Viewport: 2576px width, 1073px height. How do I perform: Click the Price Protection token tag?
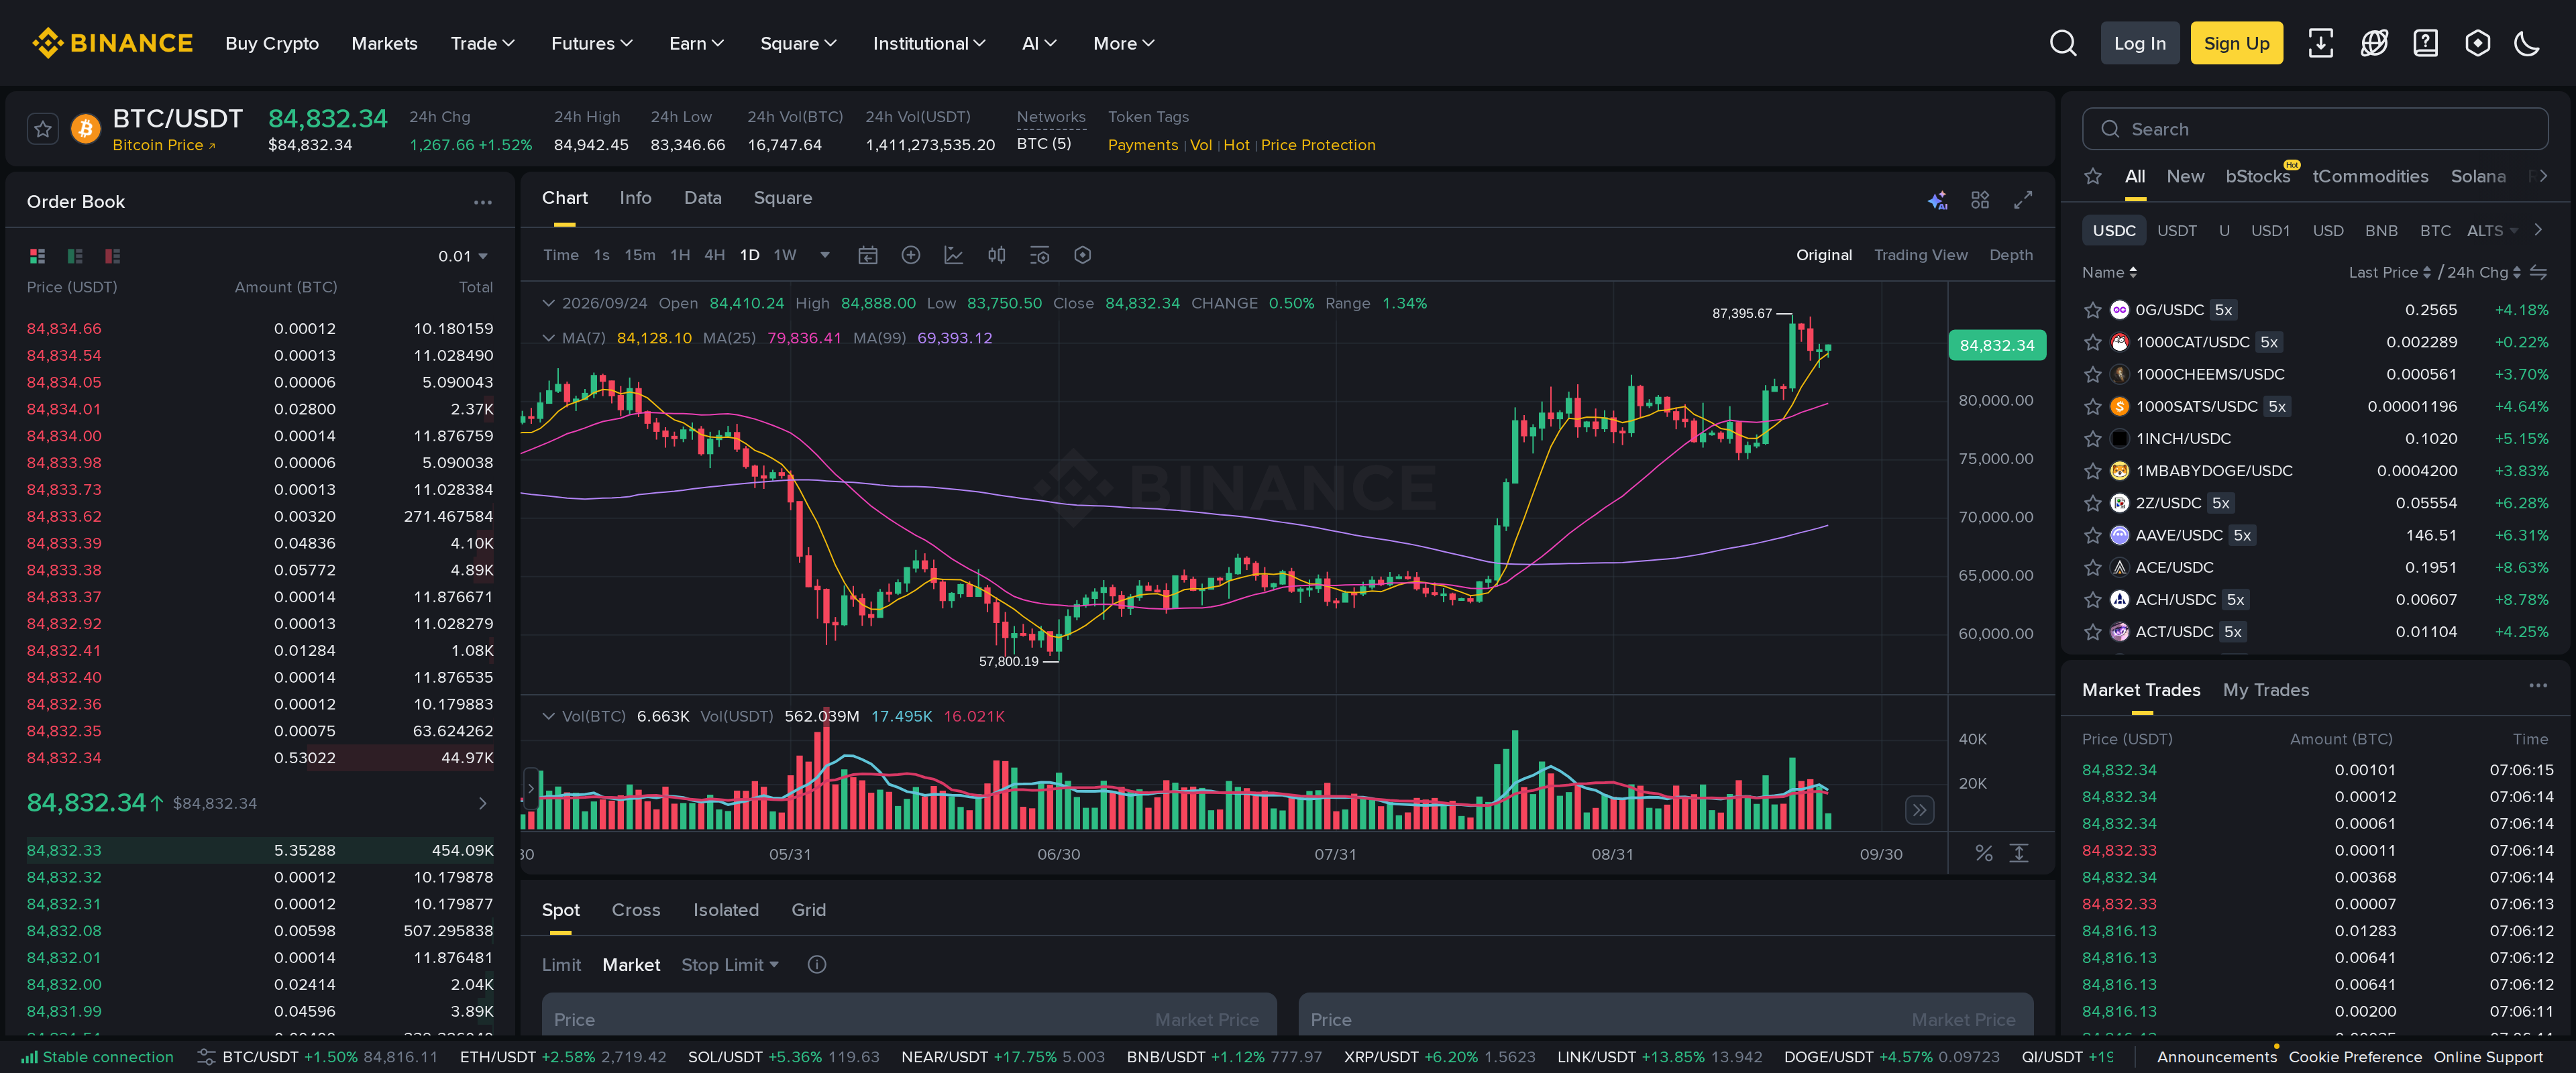[x=1317, y=145]
